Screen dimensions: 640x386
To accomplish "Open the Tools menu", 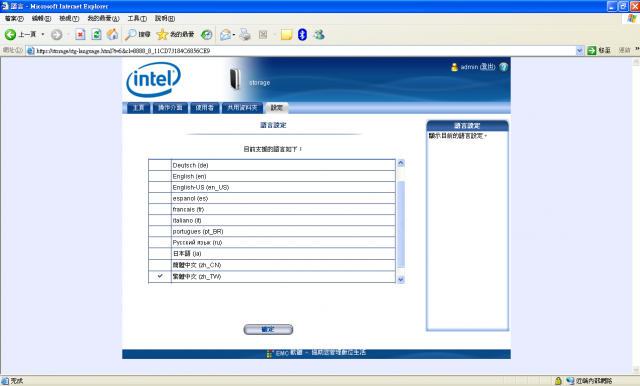I will pos(137,18).
